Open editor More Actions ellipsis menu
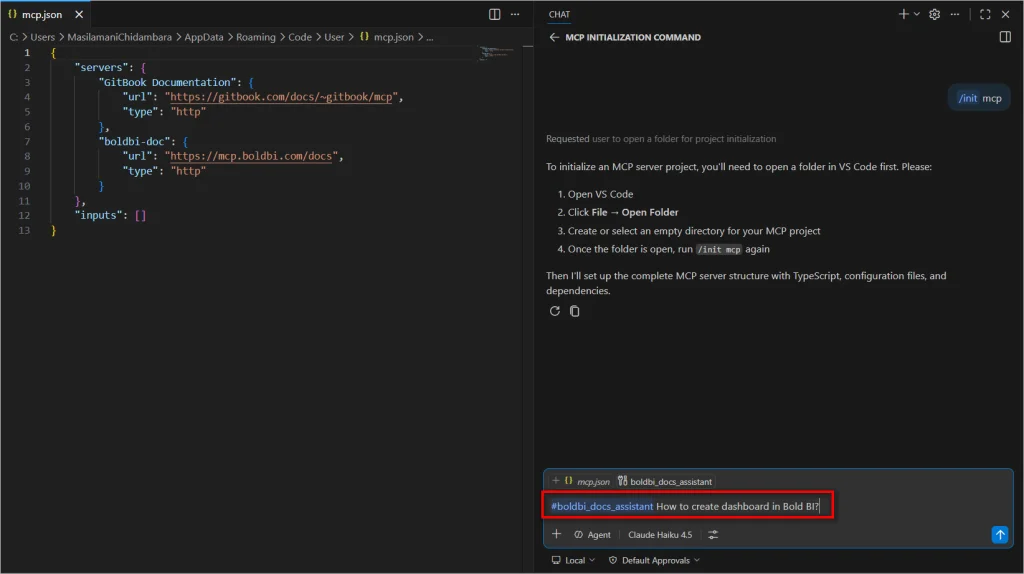Screen dimensions: 1024x574 point(515,14)
